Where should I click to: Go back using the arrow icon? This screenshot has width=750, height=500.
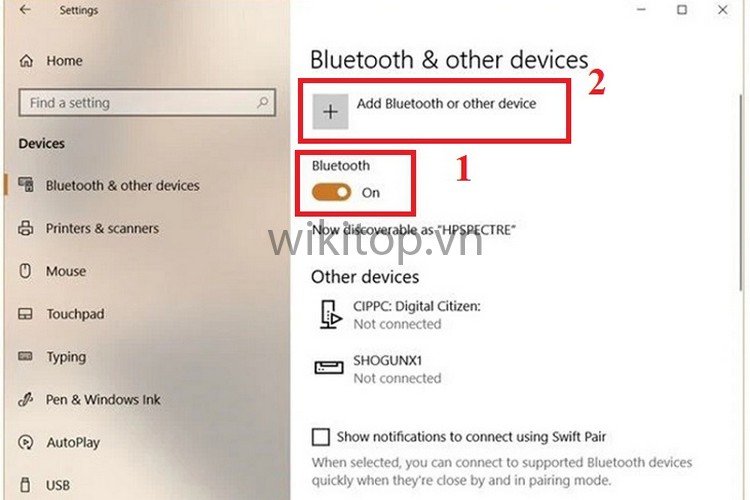tap(25, 10)
